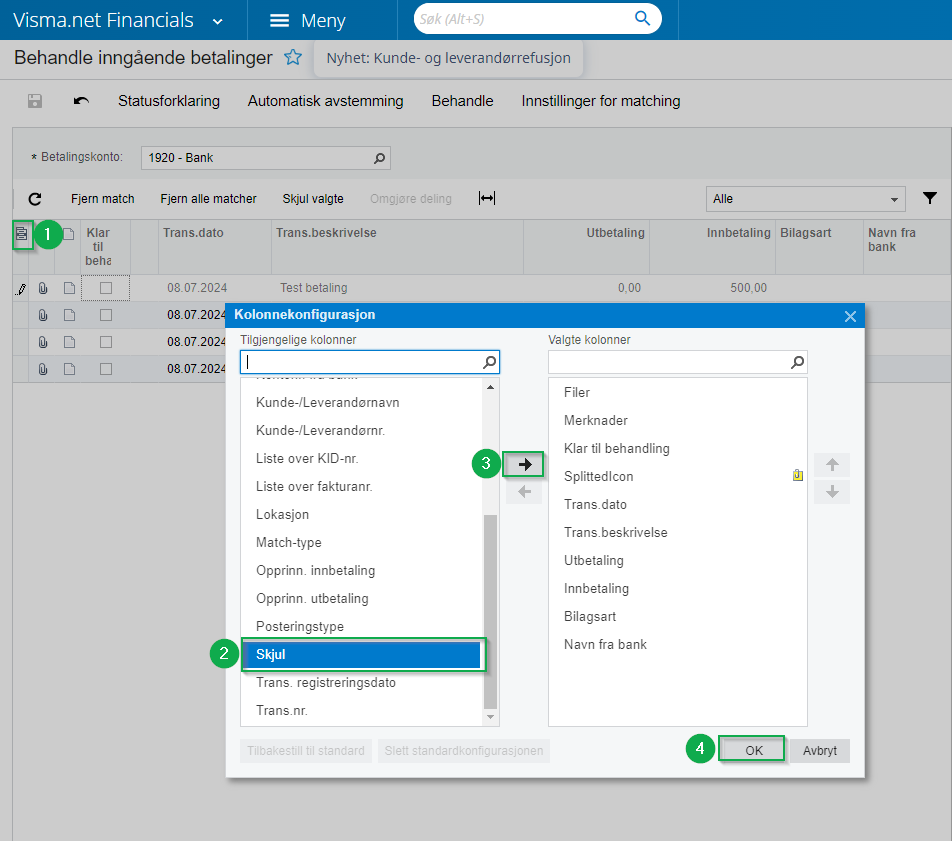Click Tilbakestill til standard button
The height and width of the screenshot is (841, 952).
(x=305, y=751)
